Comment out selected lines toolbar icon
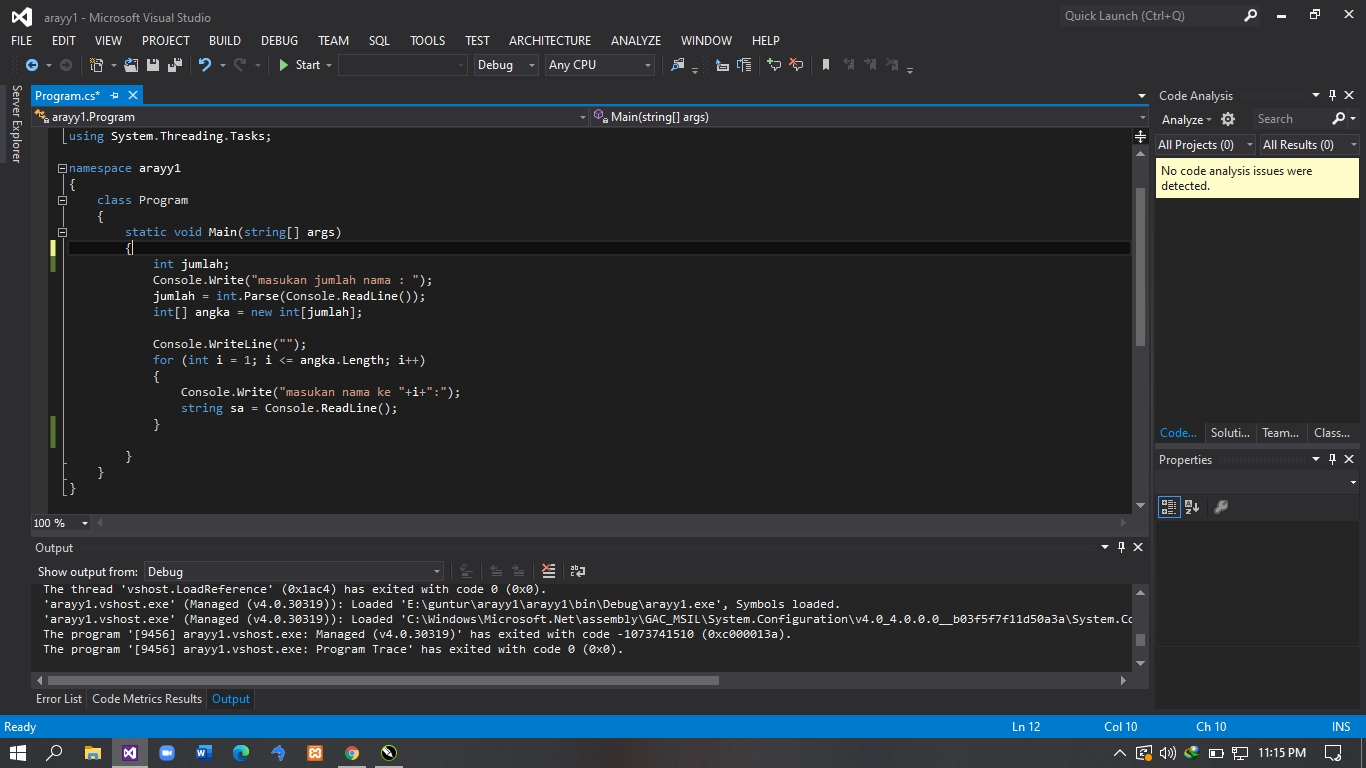Screen dimensions: 1366x768 point(774,65)
